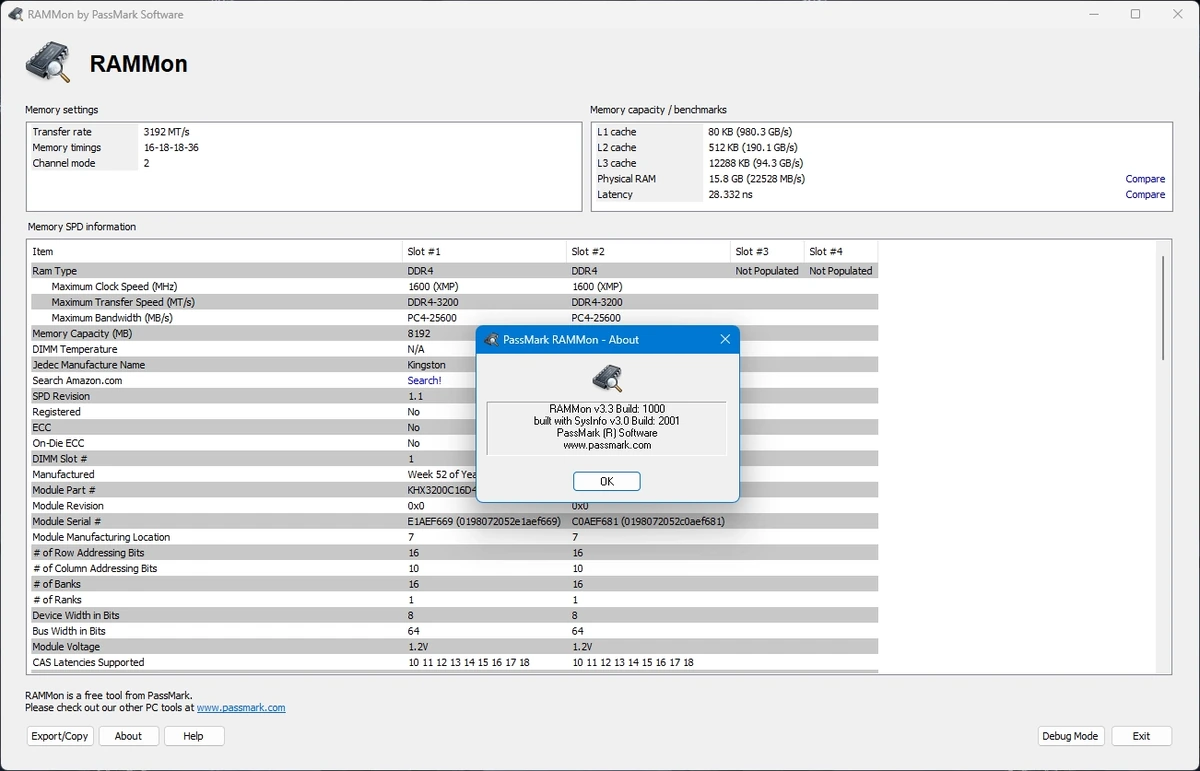Confirm the About dialog with OK
The width and height of the screenshot is (1200, 771).
(x=607, y=482)
